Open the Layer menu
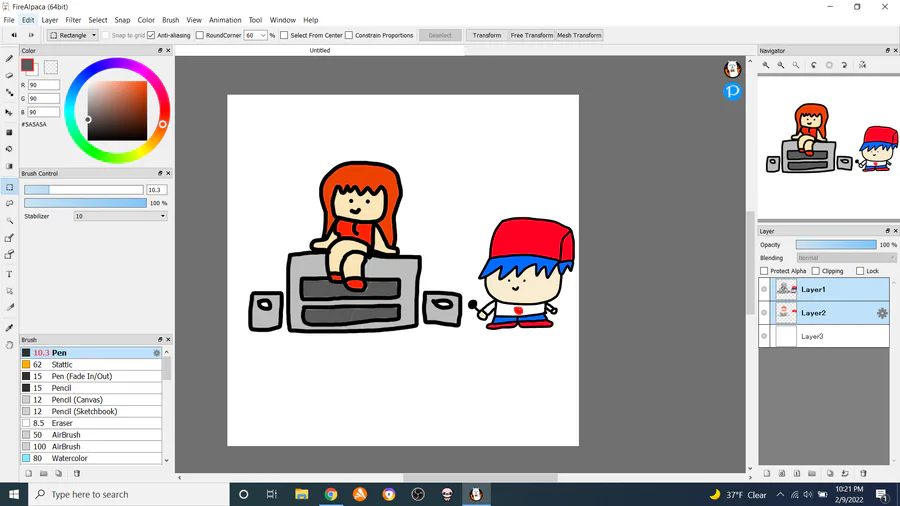This screenshot has height=506, width=900. click(x=50, y=20)
